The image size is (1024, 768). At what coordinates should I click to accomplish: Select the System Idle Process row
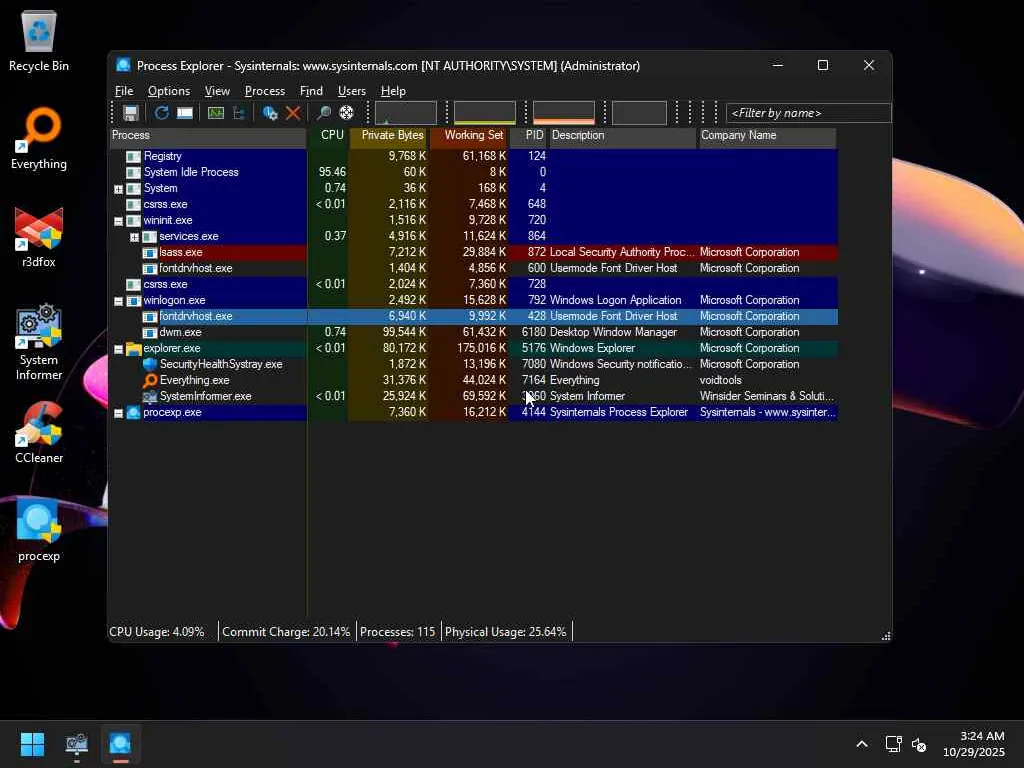click(x=473, y=172)
